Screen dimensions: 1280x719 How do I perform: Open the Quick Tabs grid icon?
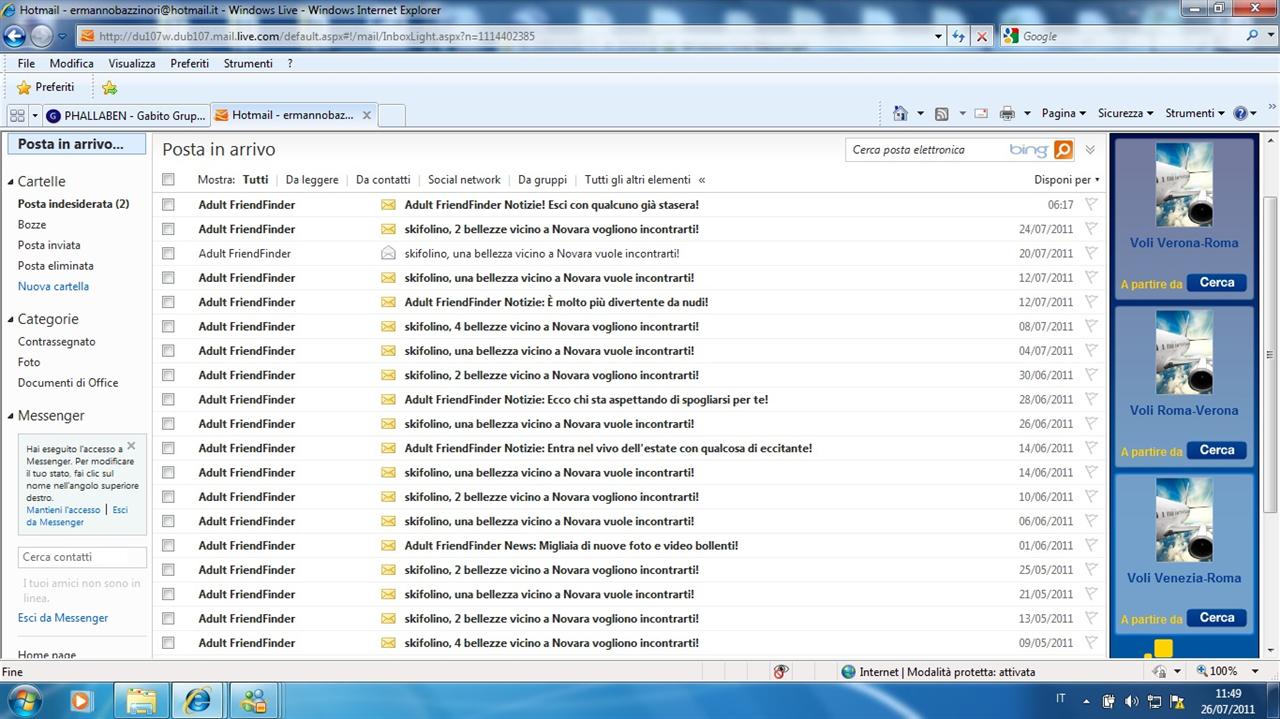[17, 115]
